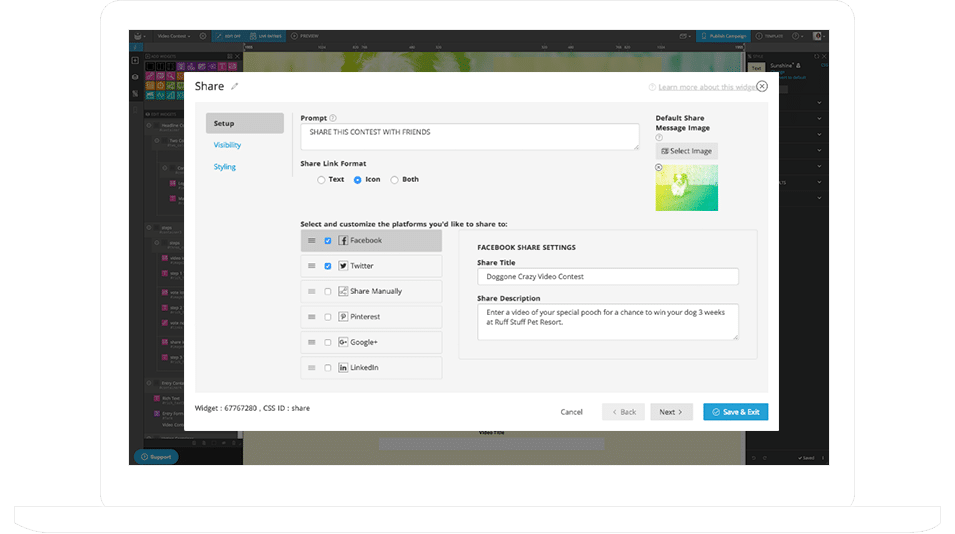Click the pencil icon next to Share title
This screenshot has height=534, width=955.
[233, 88]
